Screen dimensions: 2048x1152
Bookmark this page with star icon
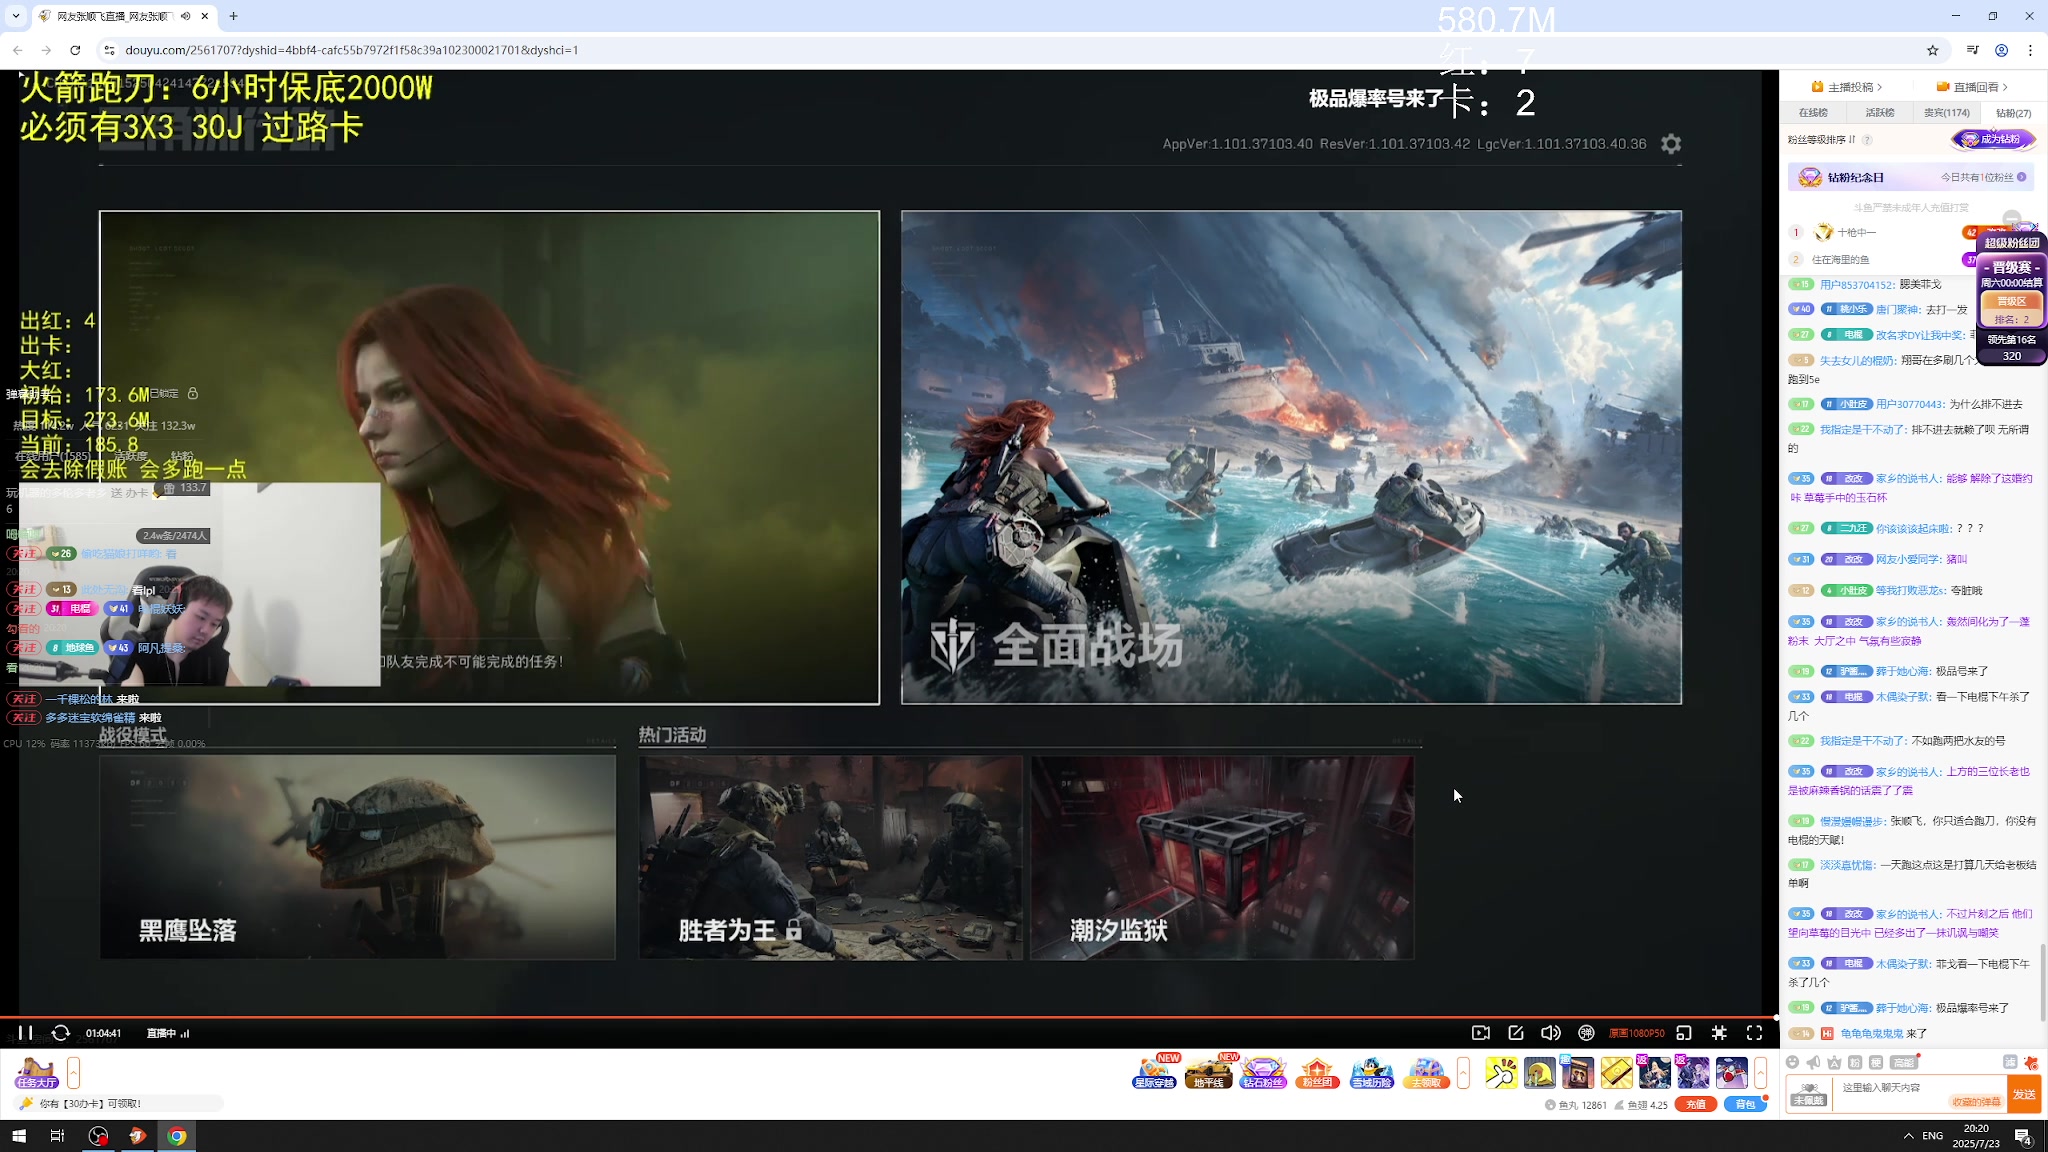point(1932,50)
